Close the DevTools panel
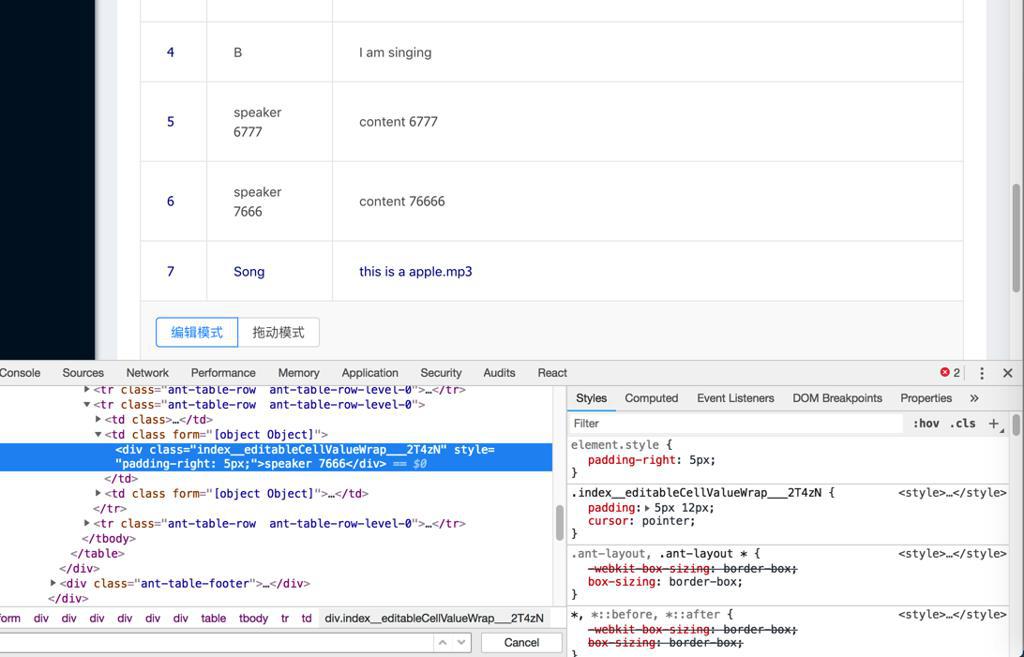 [1007, 373]
